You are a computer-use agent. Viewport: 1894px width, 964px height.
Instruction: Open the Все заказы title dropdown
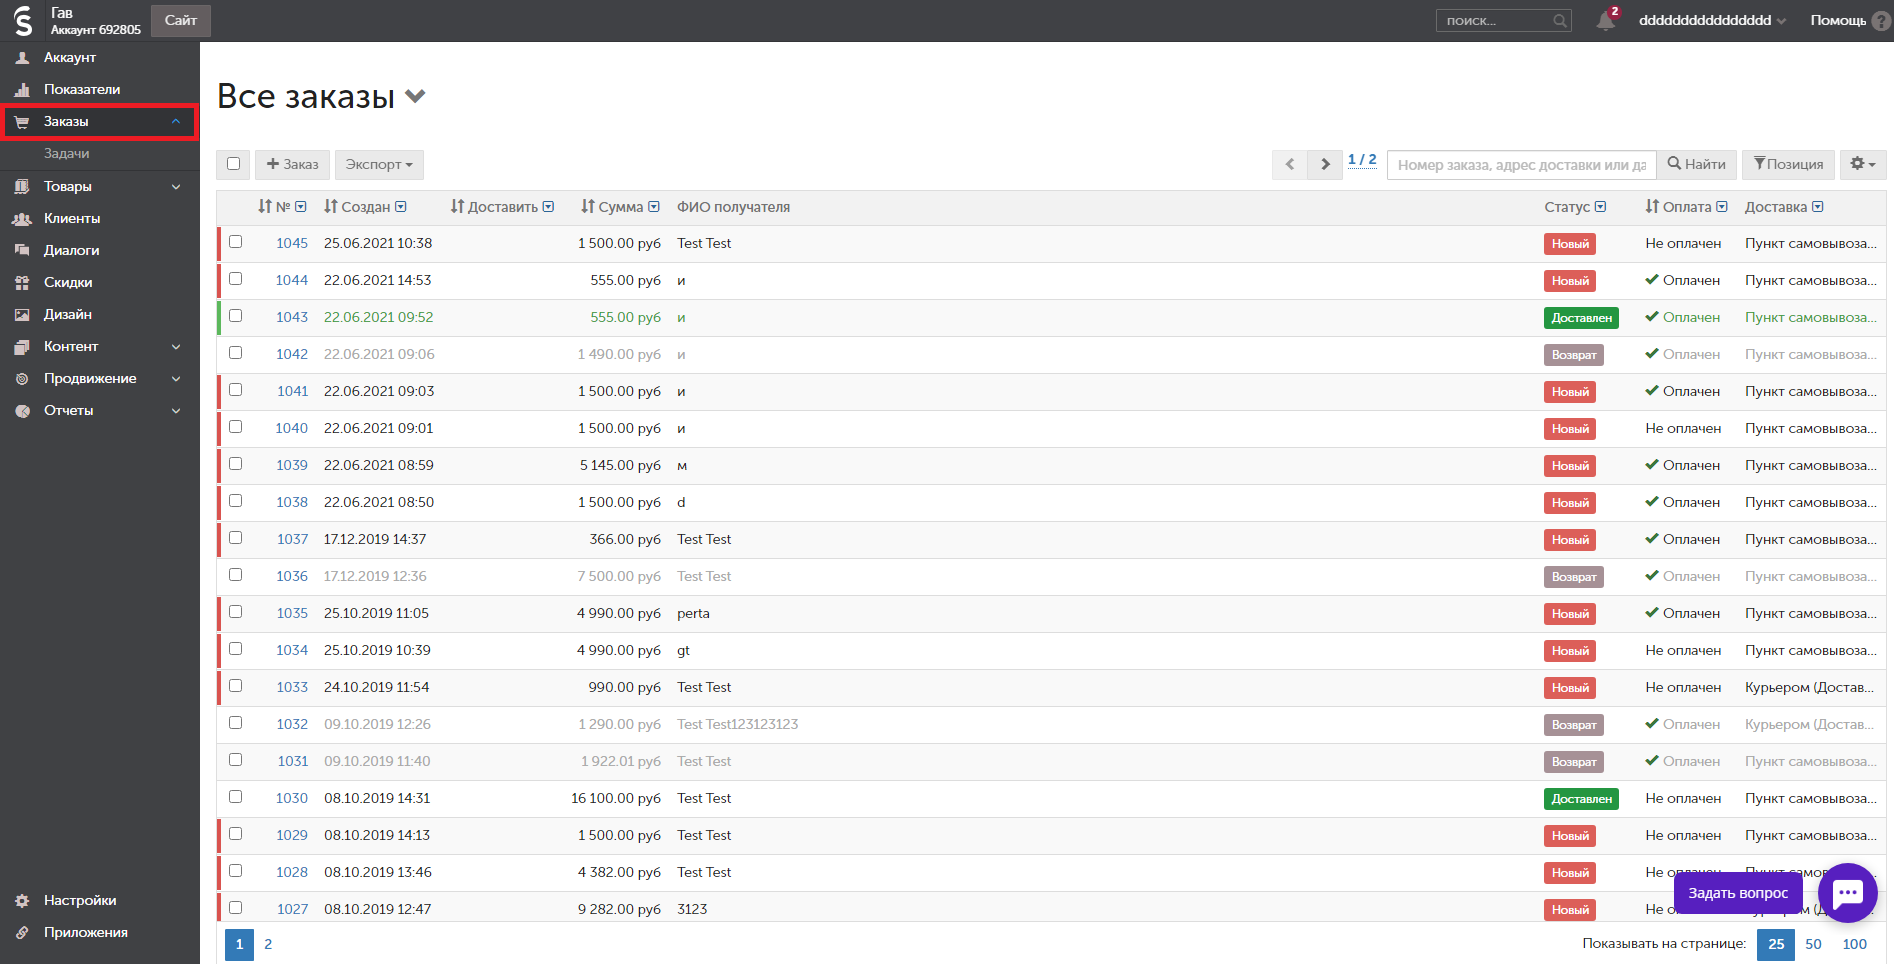pos(415,97)
